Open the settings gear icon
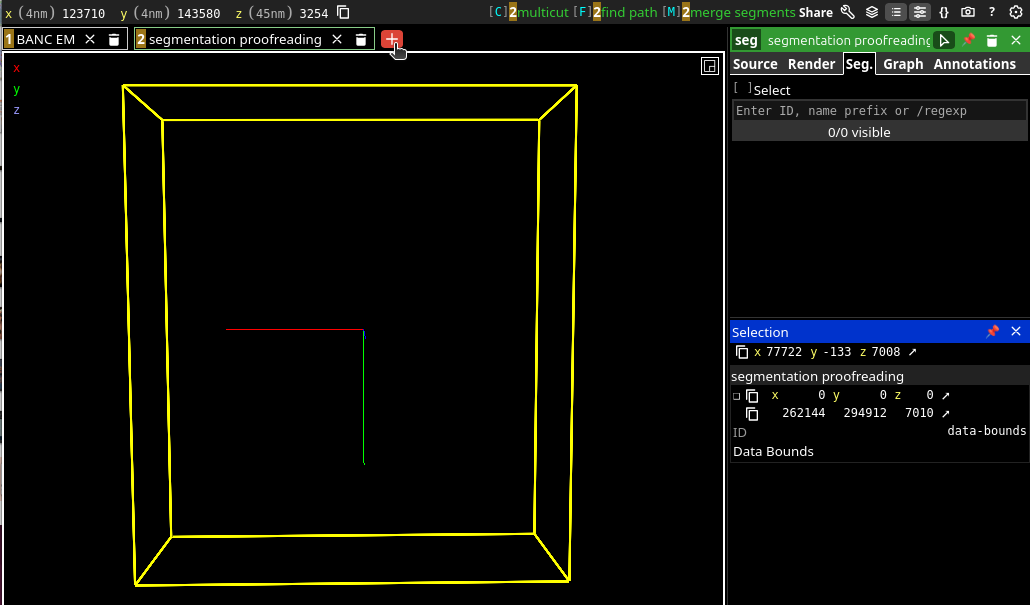 (1016, 12)
